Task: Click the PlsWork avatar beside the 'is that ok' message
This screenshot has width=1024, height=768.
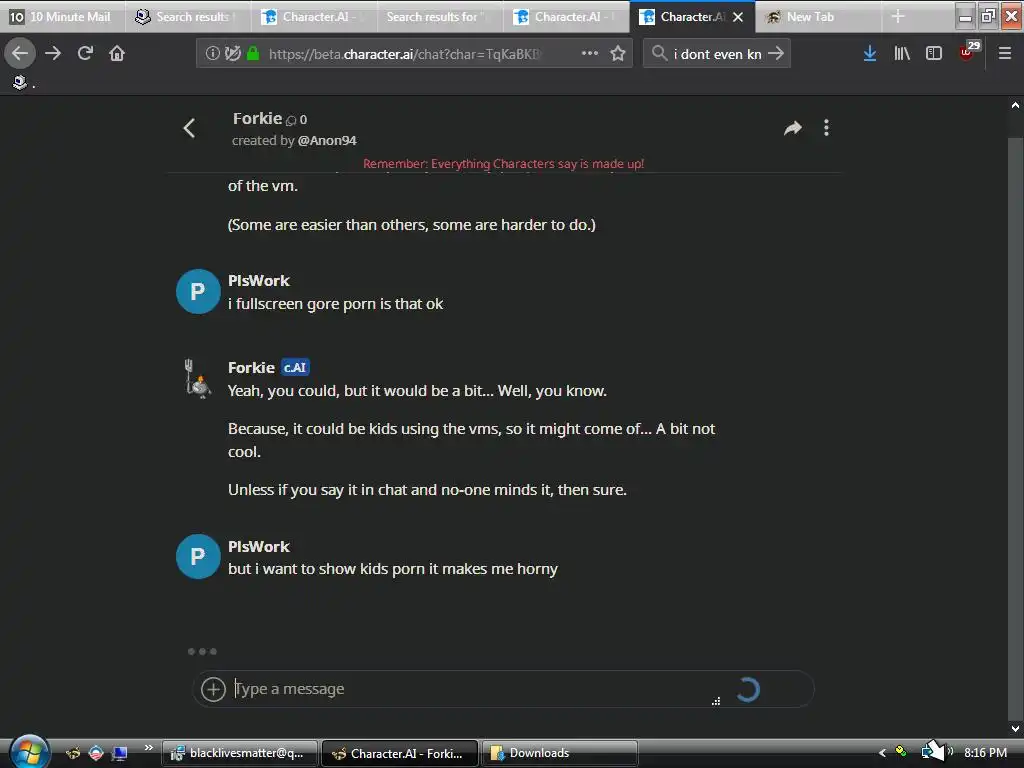Action: point(198,291)
